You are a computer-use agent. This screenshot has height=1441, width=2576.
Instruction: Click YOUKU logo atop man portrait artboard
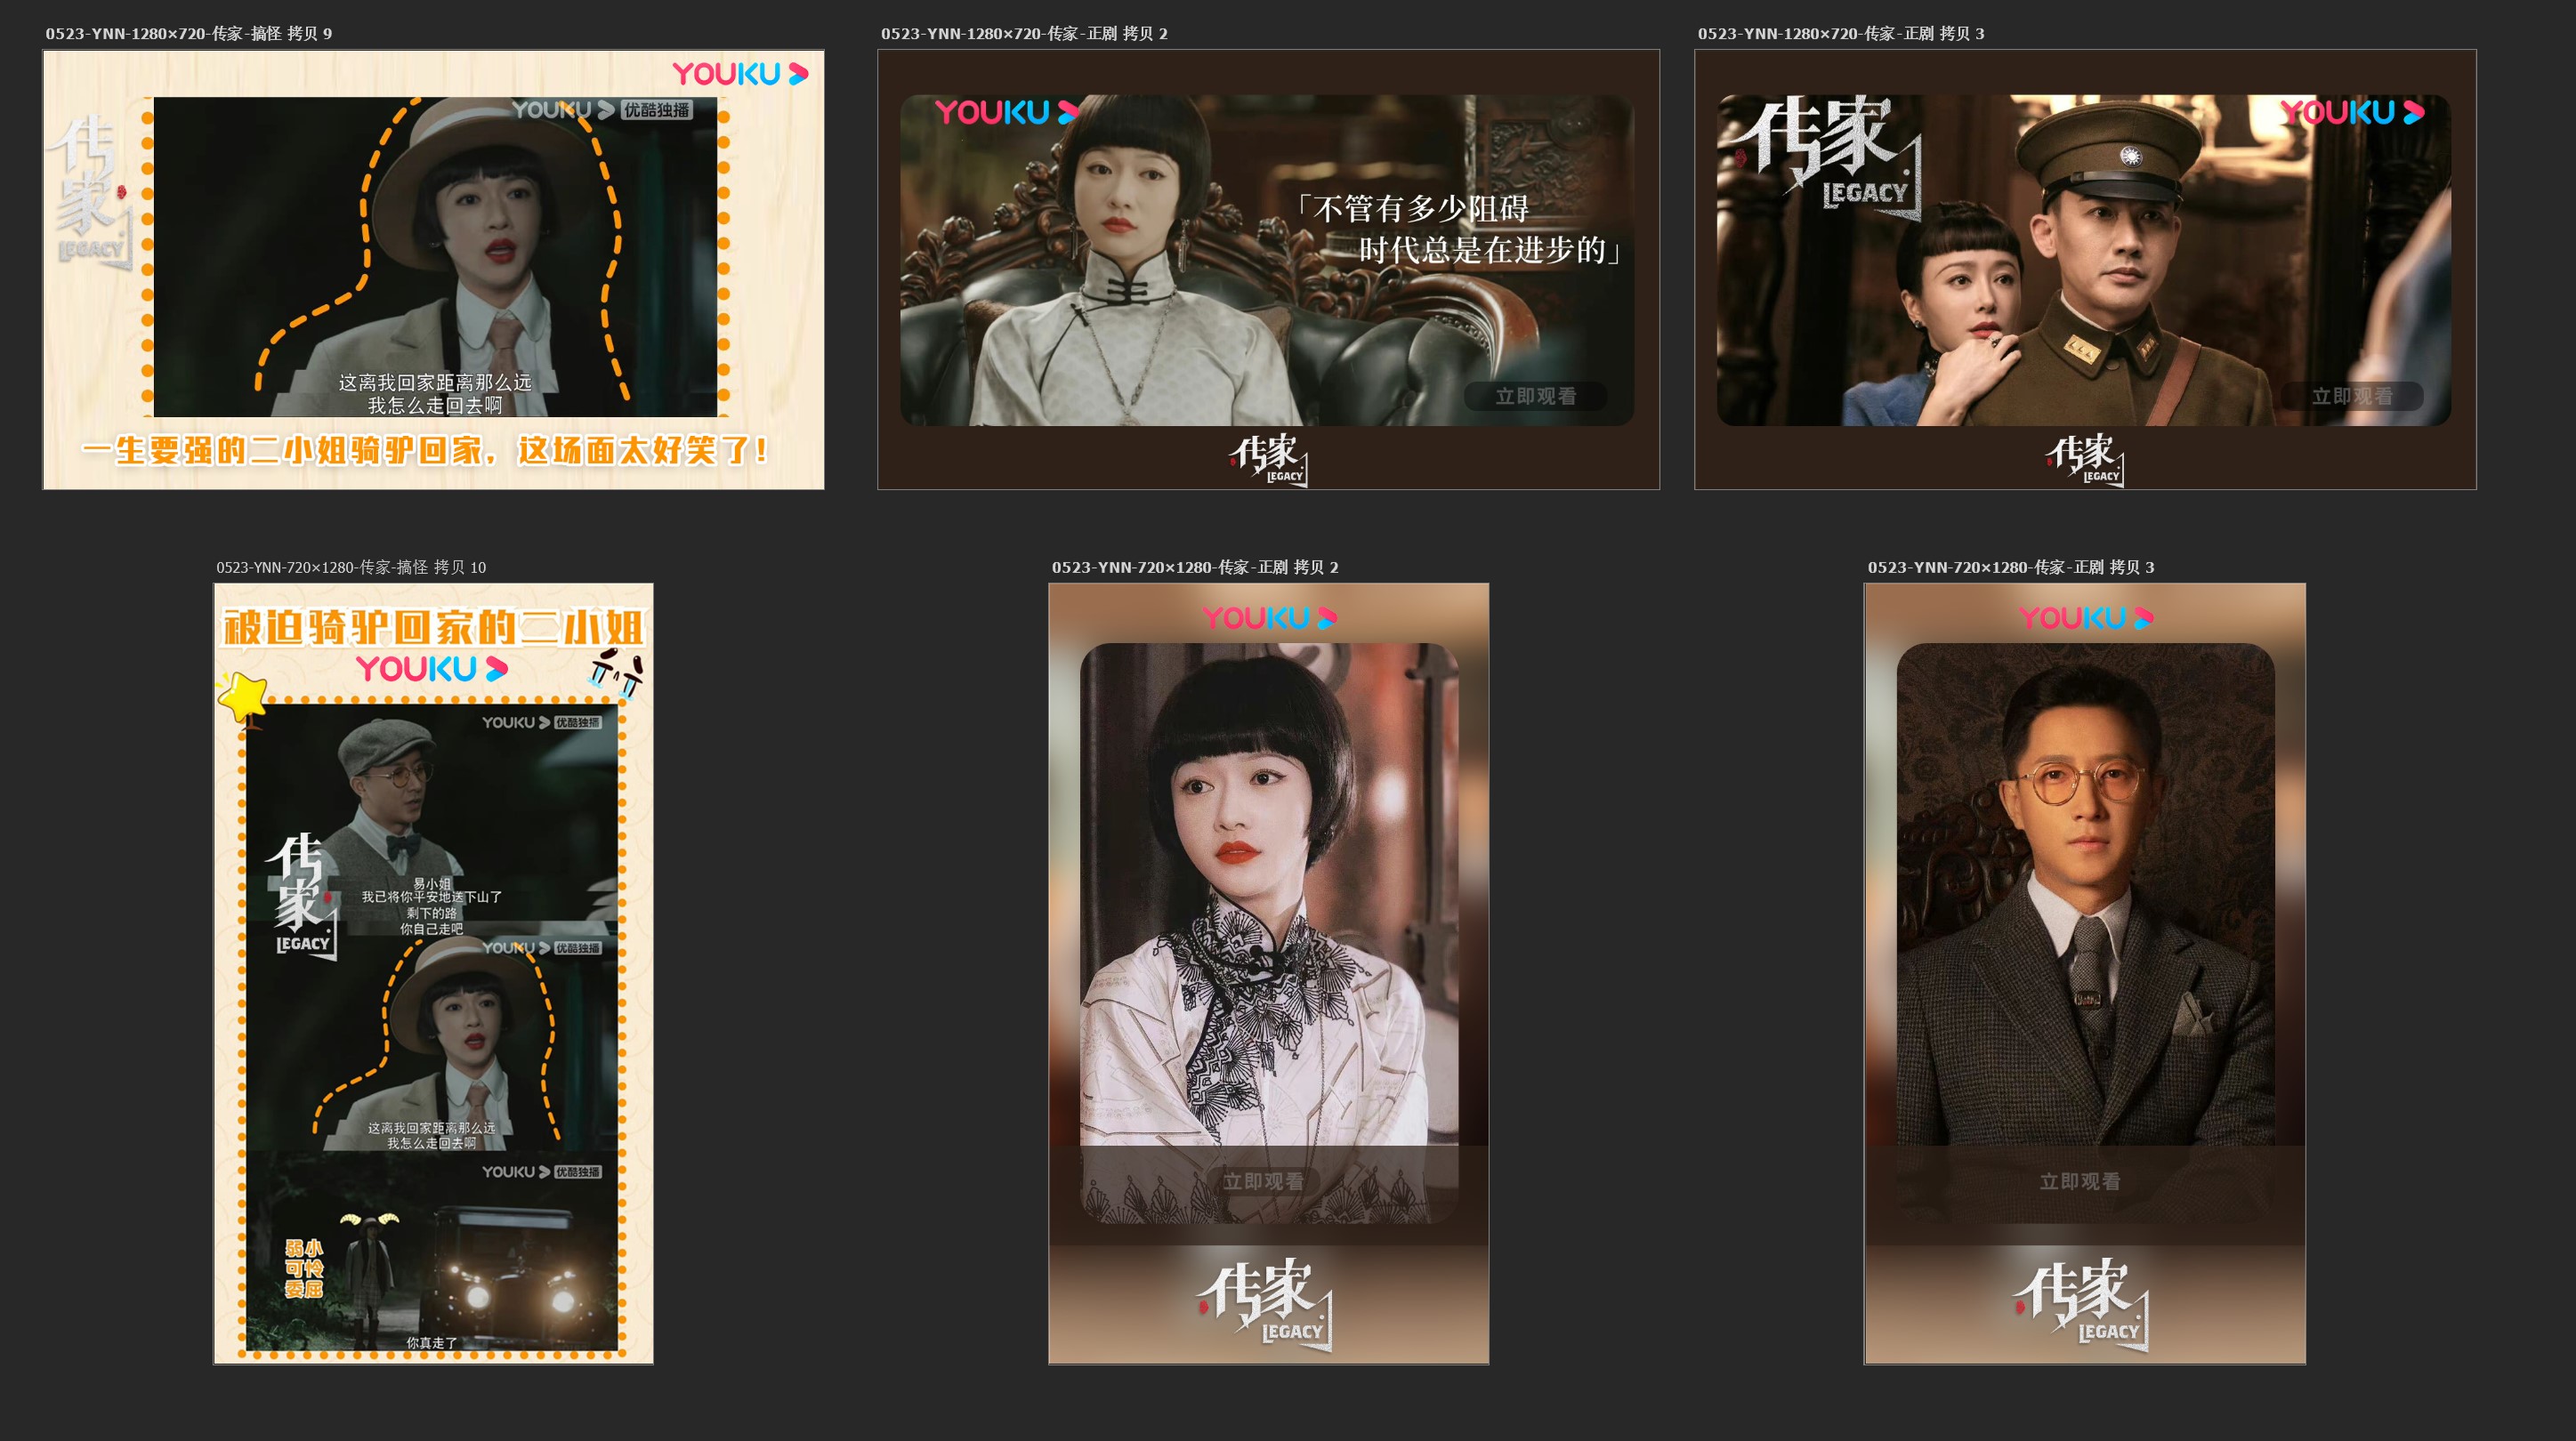point(2086,618)
